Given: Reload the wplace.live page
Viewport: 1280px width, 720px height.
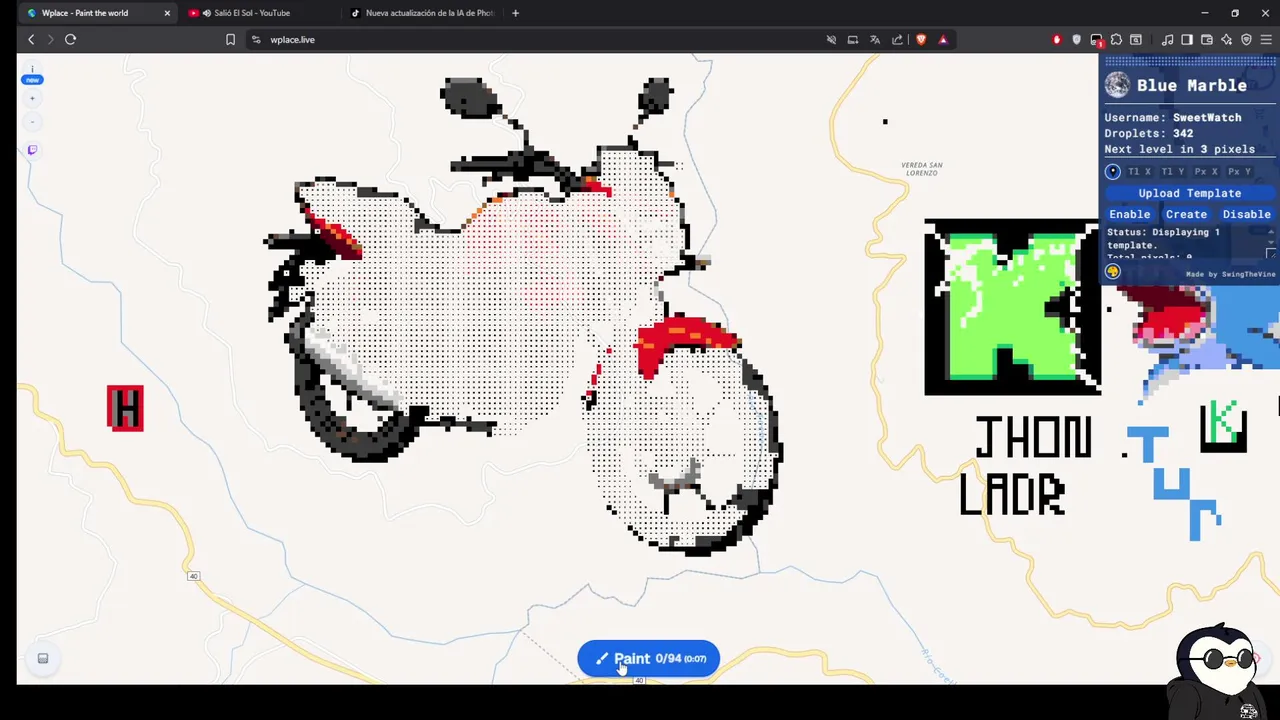Looking at the screenshot, I should (70, 39).
